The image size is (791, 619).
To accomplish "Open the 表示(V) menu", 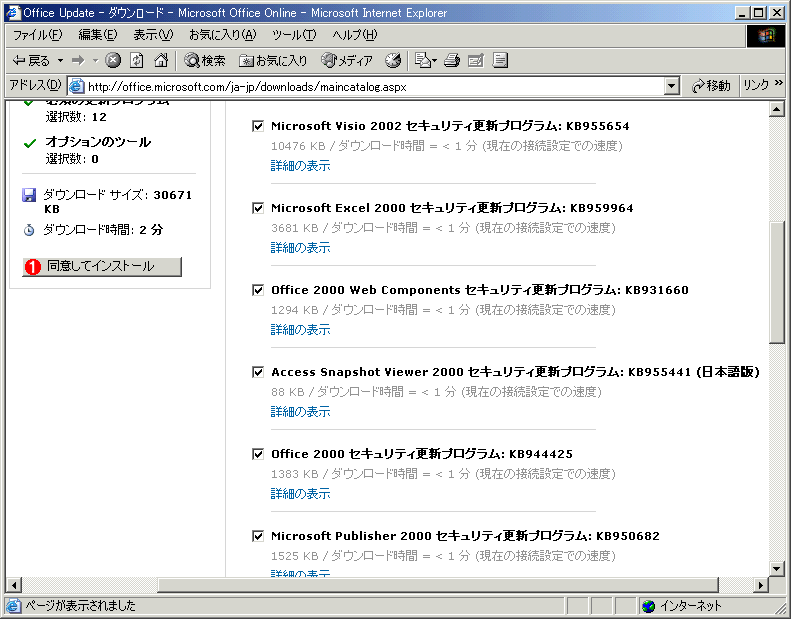I will [x=153, y=35].
